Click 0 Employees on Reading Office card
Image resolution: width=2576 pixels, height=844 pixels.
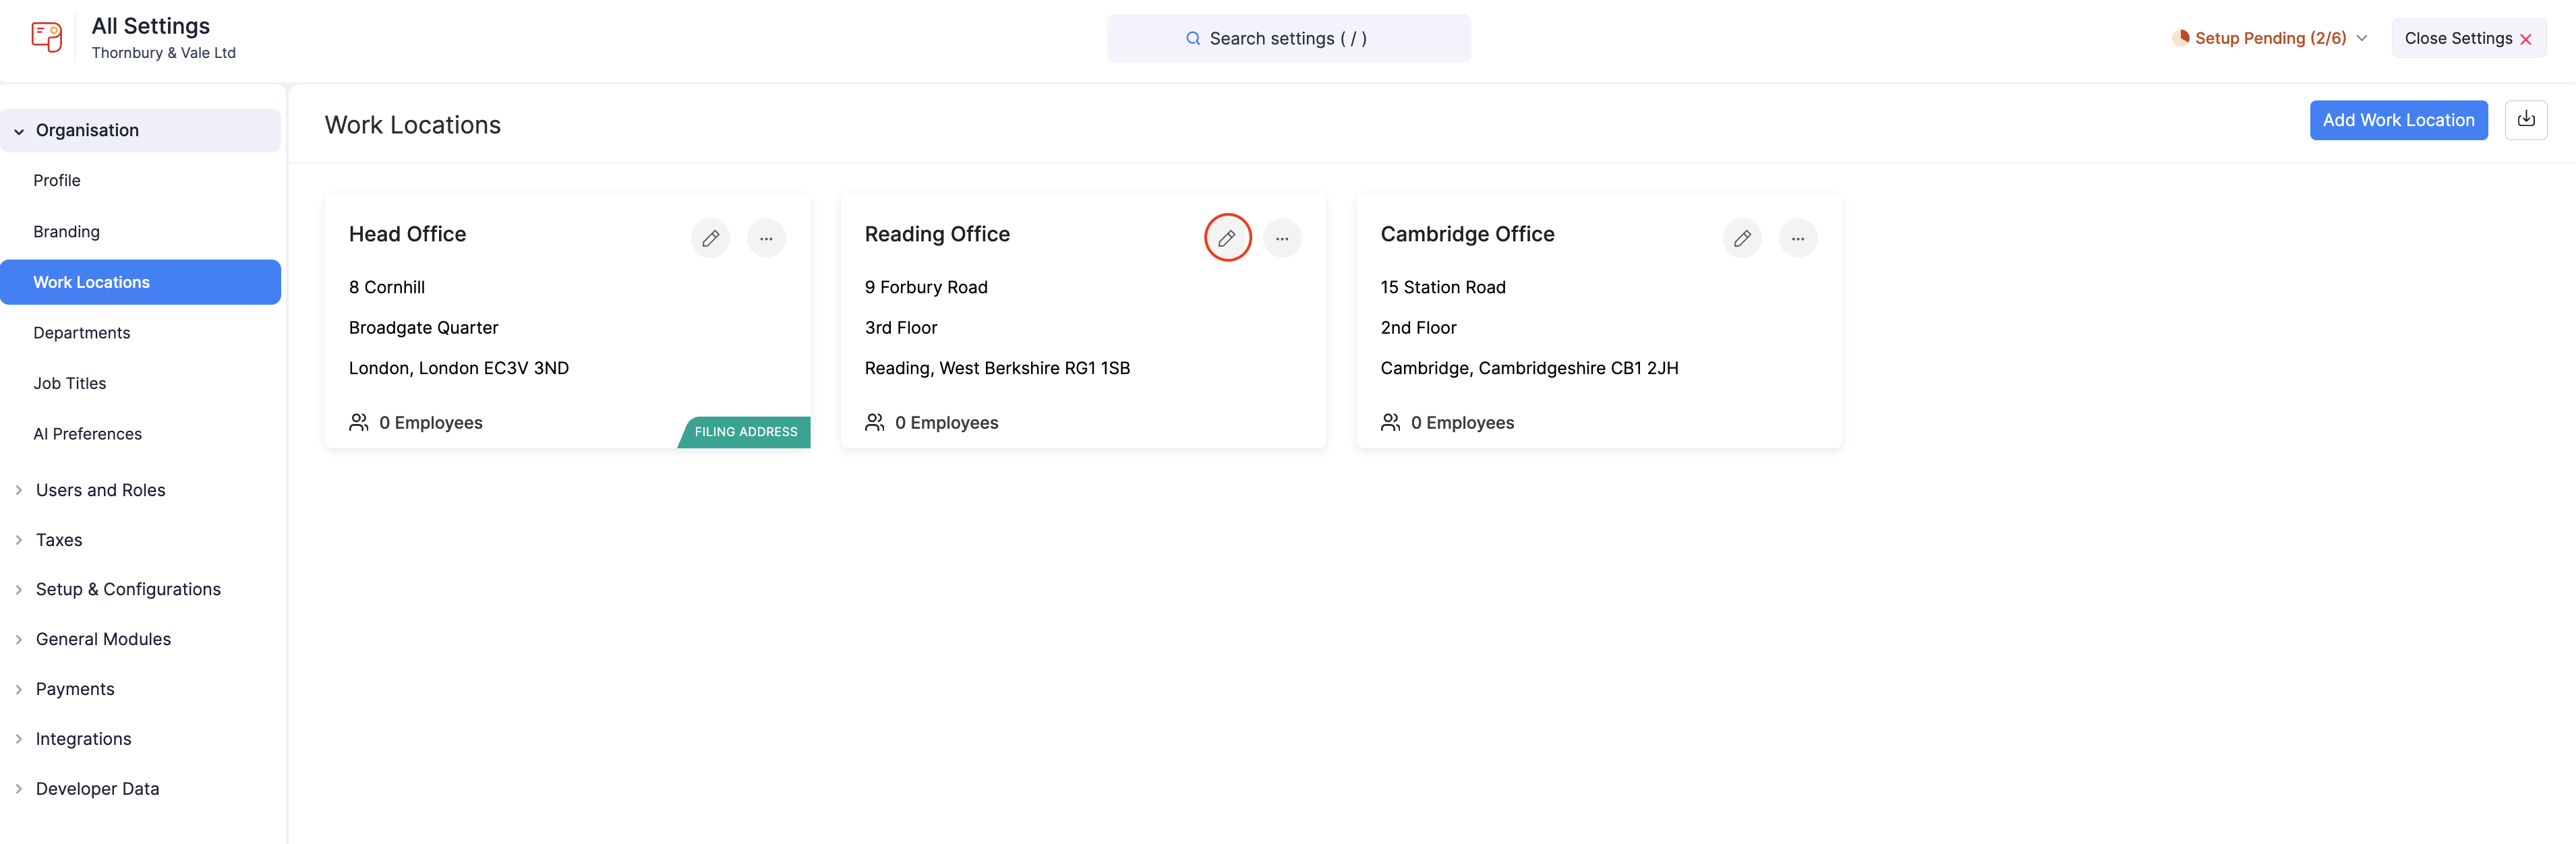[946, 422]
